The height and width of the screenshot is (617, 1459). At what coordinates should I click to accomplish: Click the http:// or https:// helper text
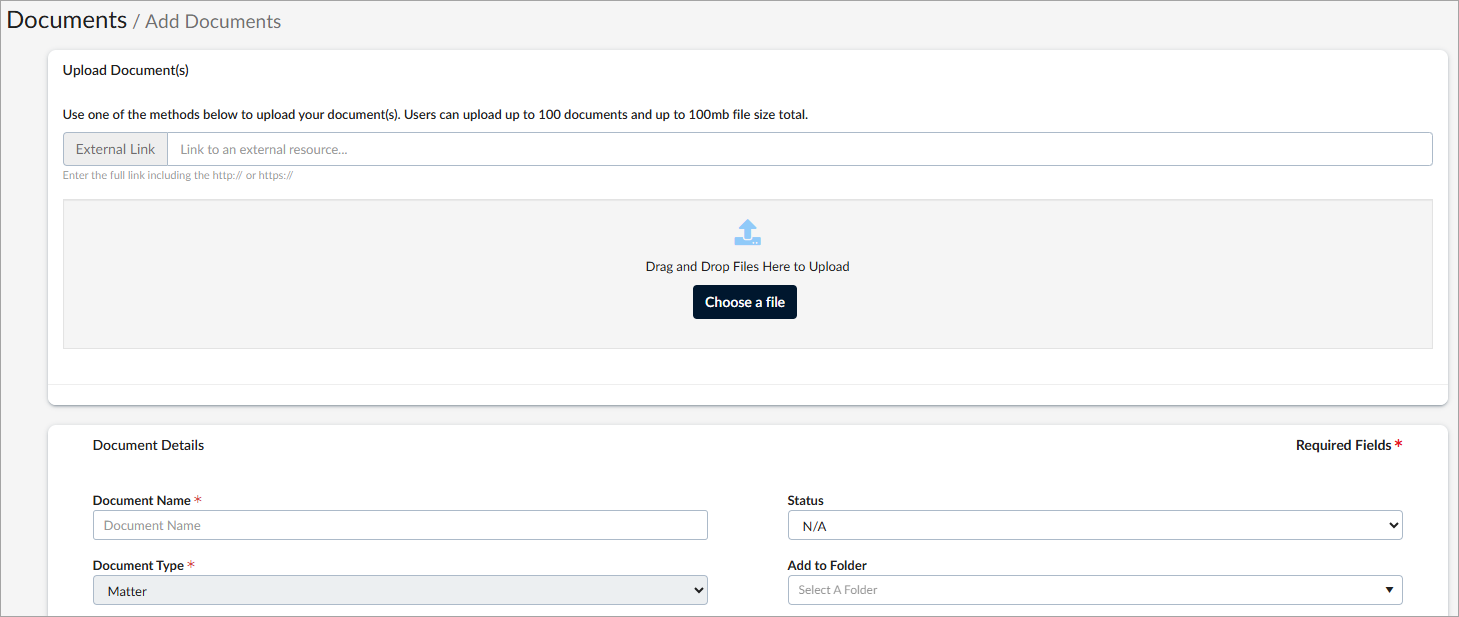point(177,175)
